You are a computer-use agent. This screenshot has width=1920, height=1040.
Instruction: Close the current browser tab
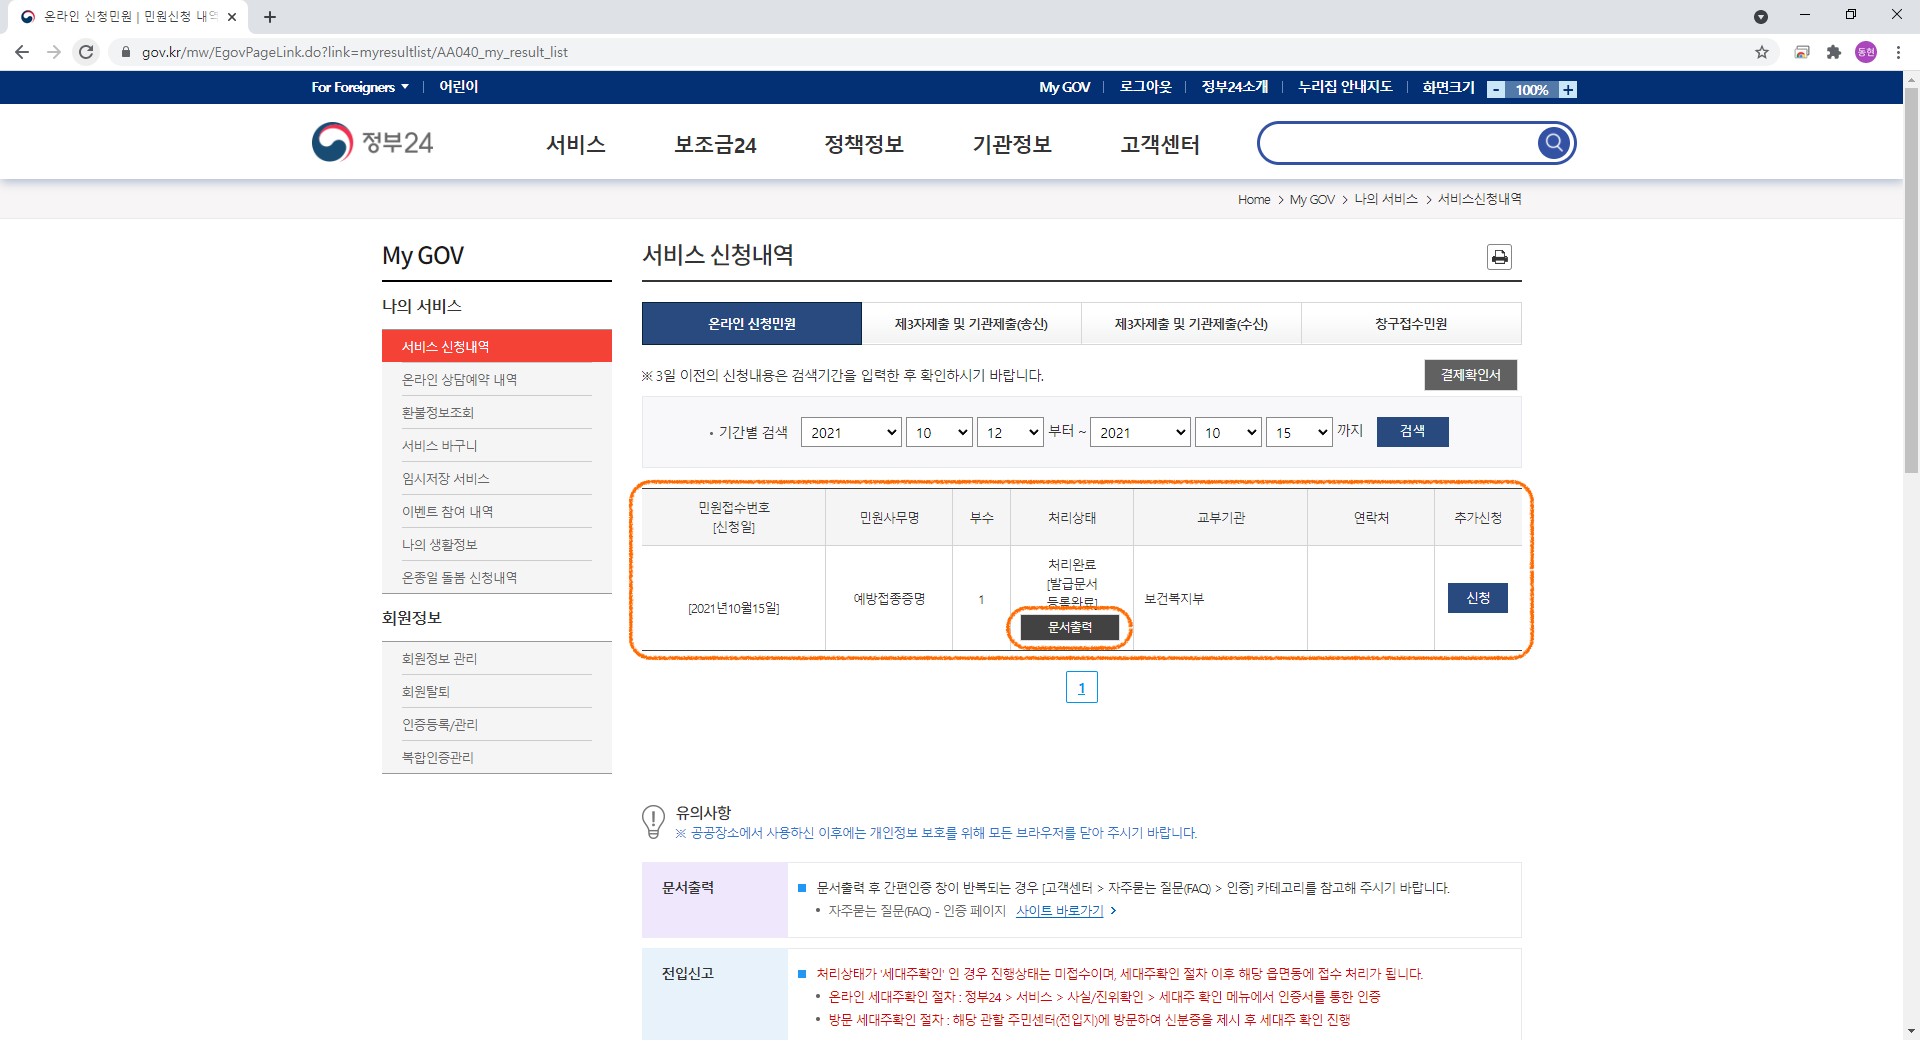click(x=232, y=17)
